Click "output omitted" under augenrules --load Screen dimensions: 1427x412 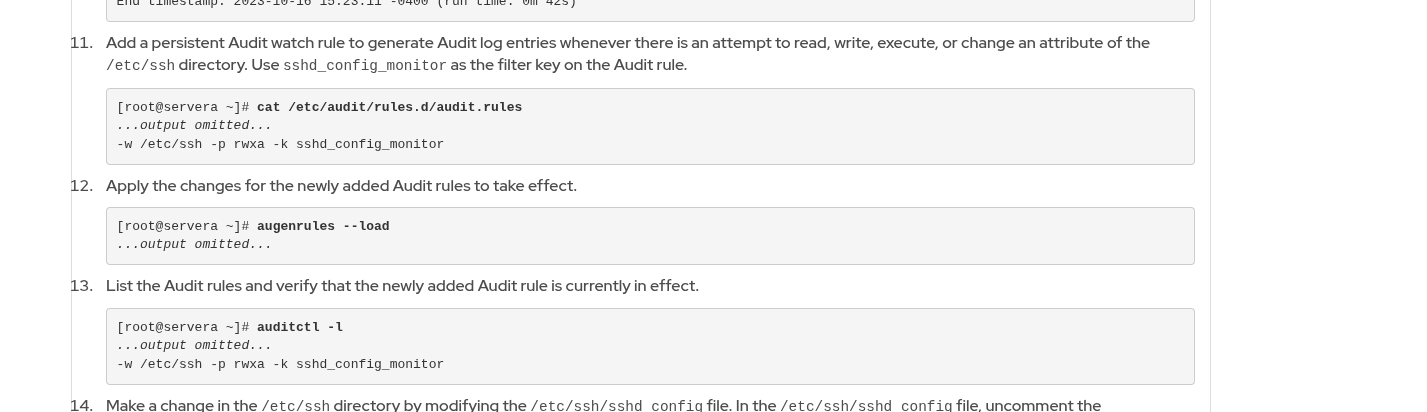click(x=194, y=244)
